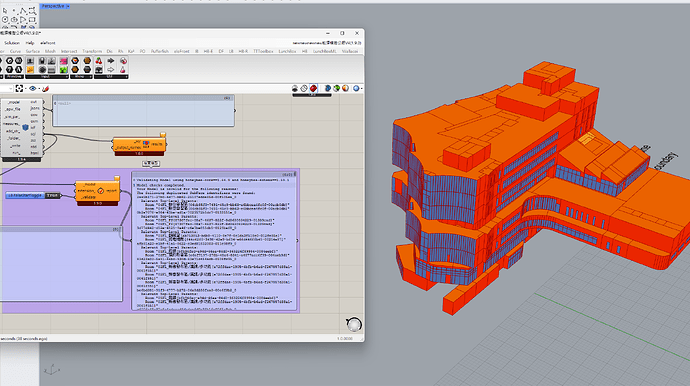This screenshot has width=690, height=386.
Task: Click the zoom extents icon on canvas toolbar
Action: tap(19, 88)
